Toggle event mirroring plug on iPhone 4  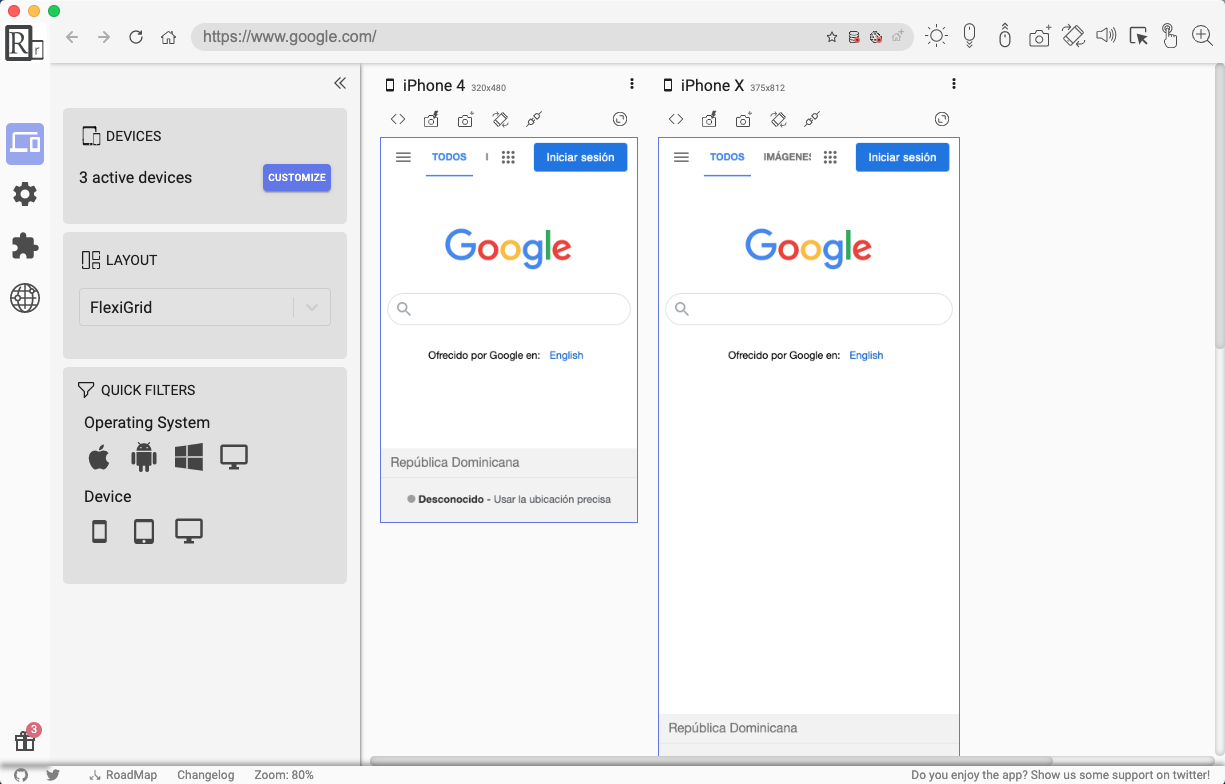(x=533, y=119)
